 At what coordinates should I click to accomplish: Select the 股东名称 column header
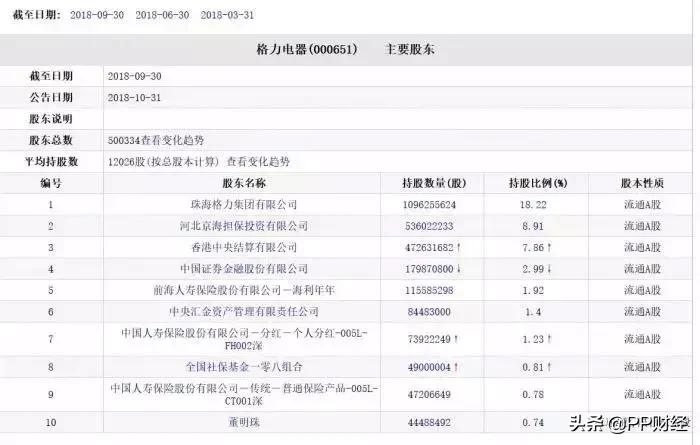244,183
